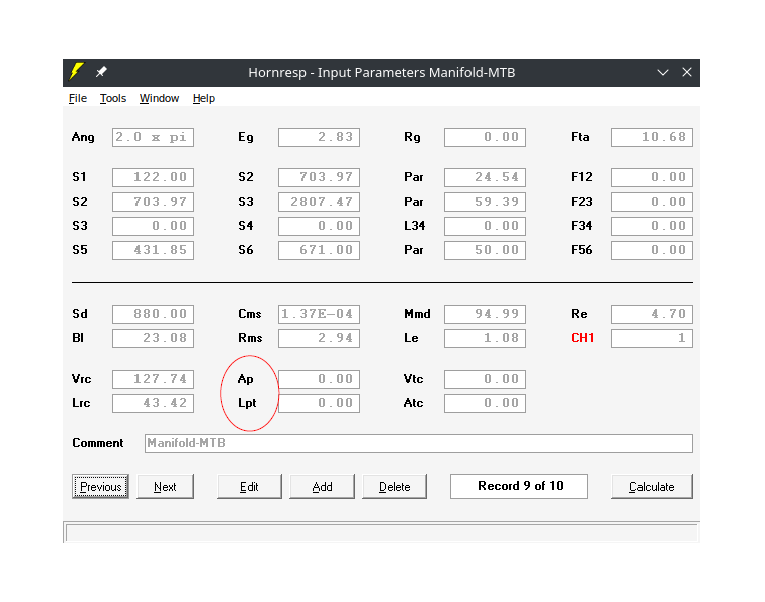Click the Par field with 59.39

[x=485, y=202]
